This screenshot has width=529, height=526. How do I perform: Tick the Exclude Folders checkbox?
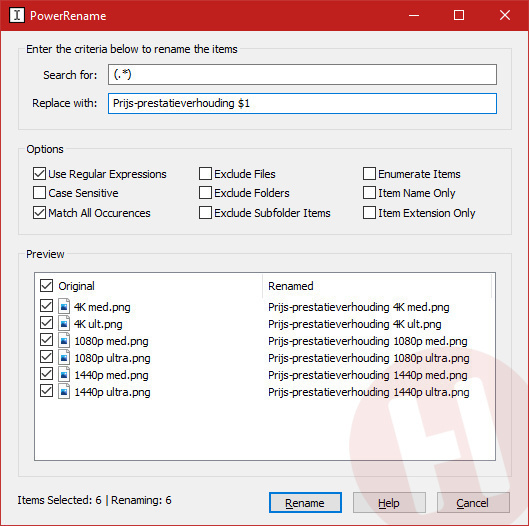point(205,193)
